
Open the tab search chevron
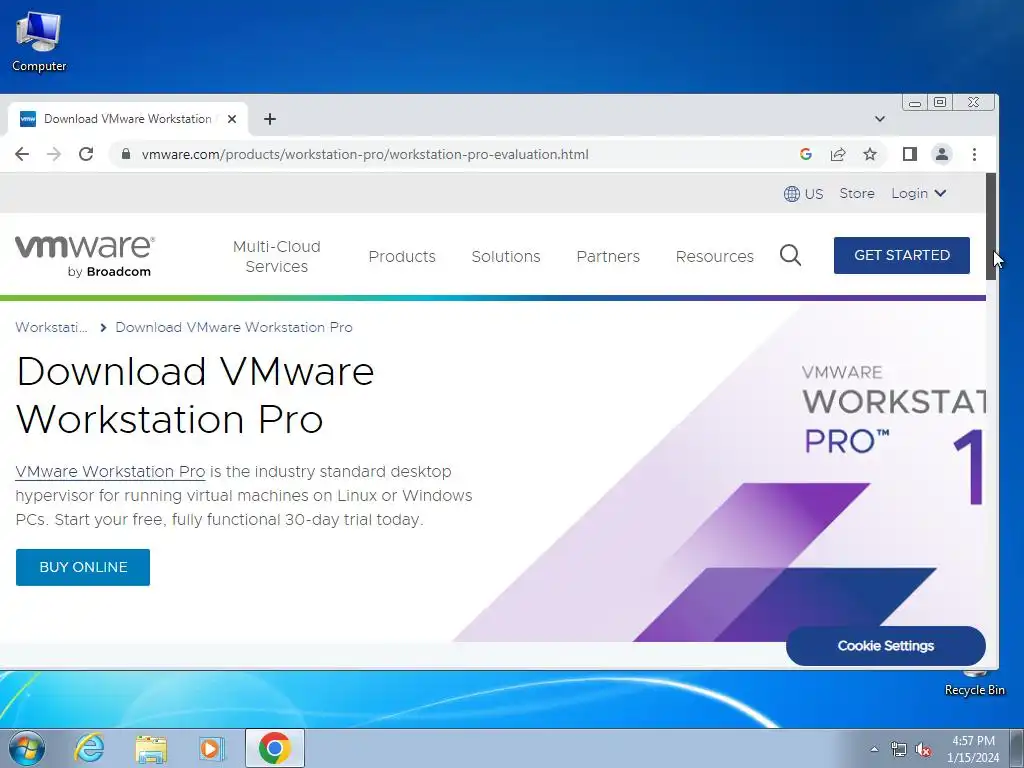pos(880,119)
